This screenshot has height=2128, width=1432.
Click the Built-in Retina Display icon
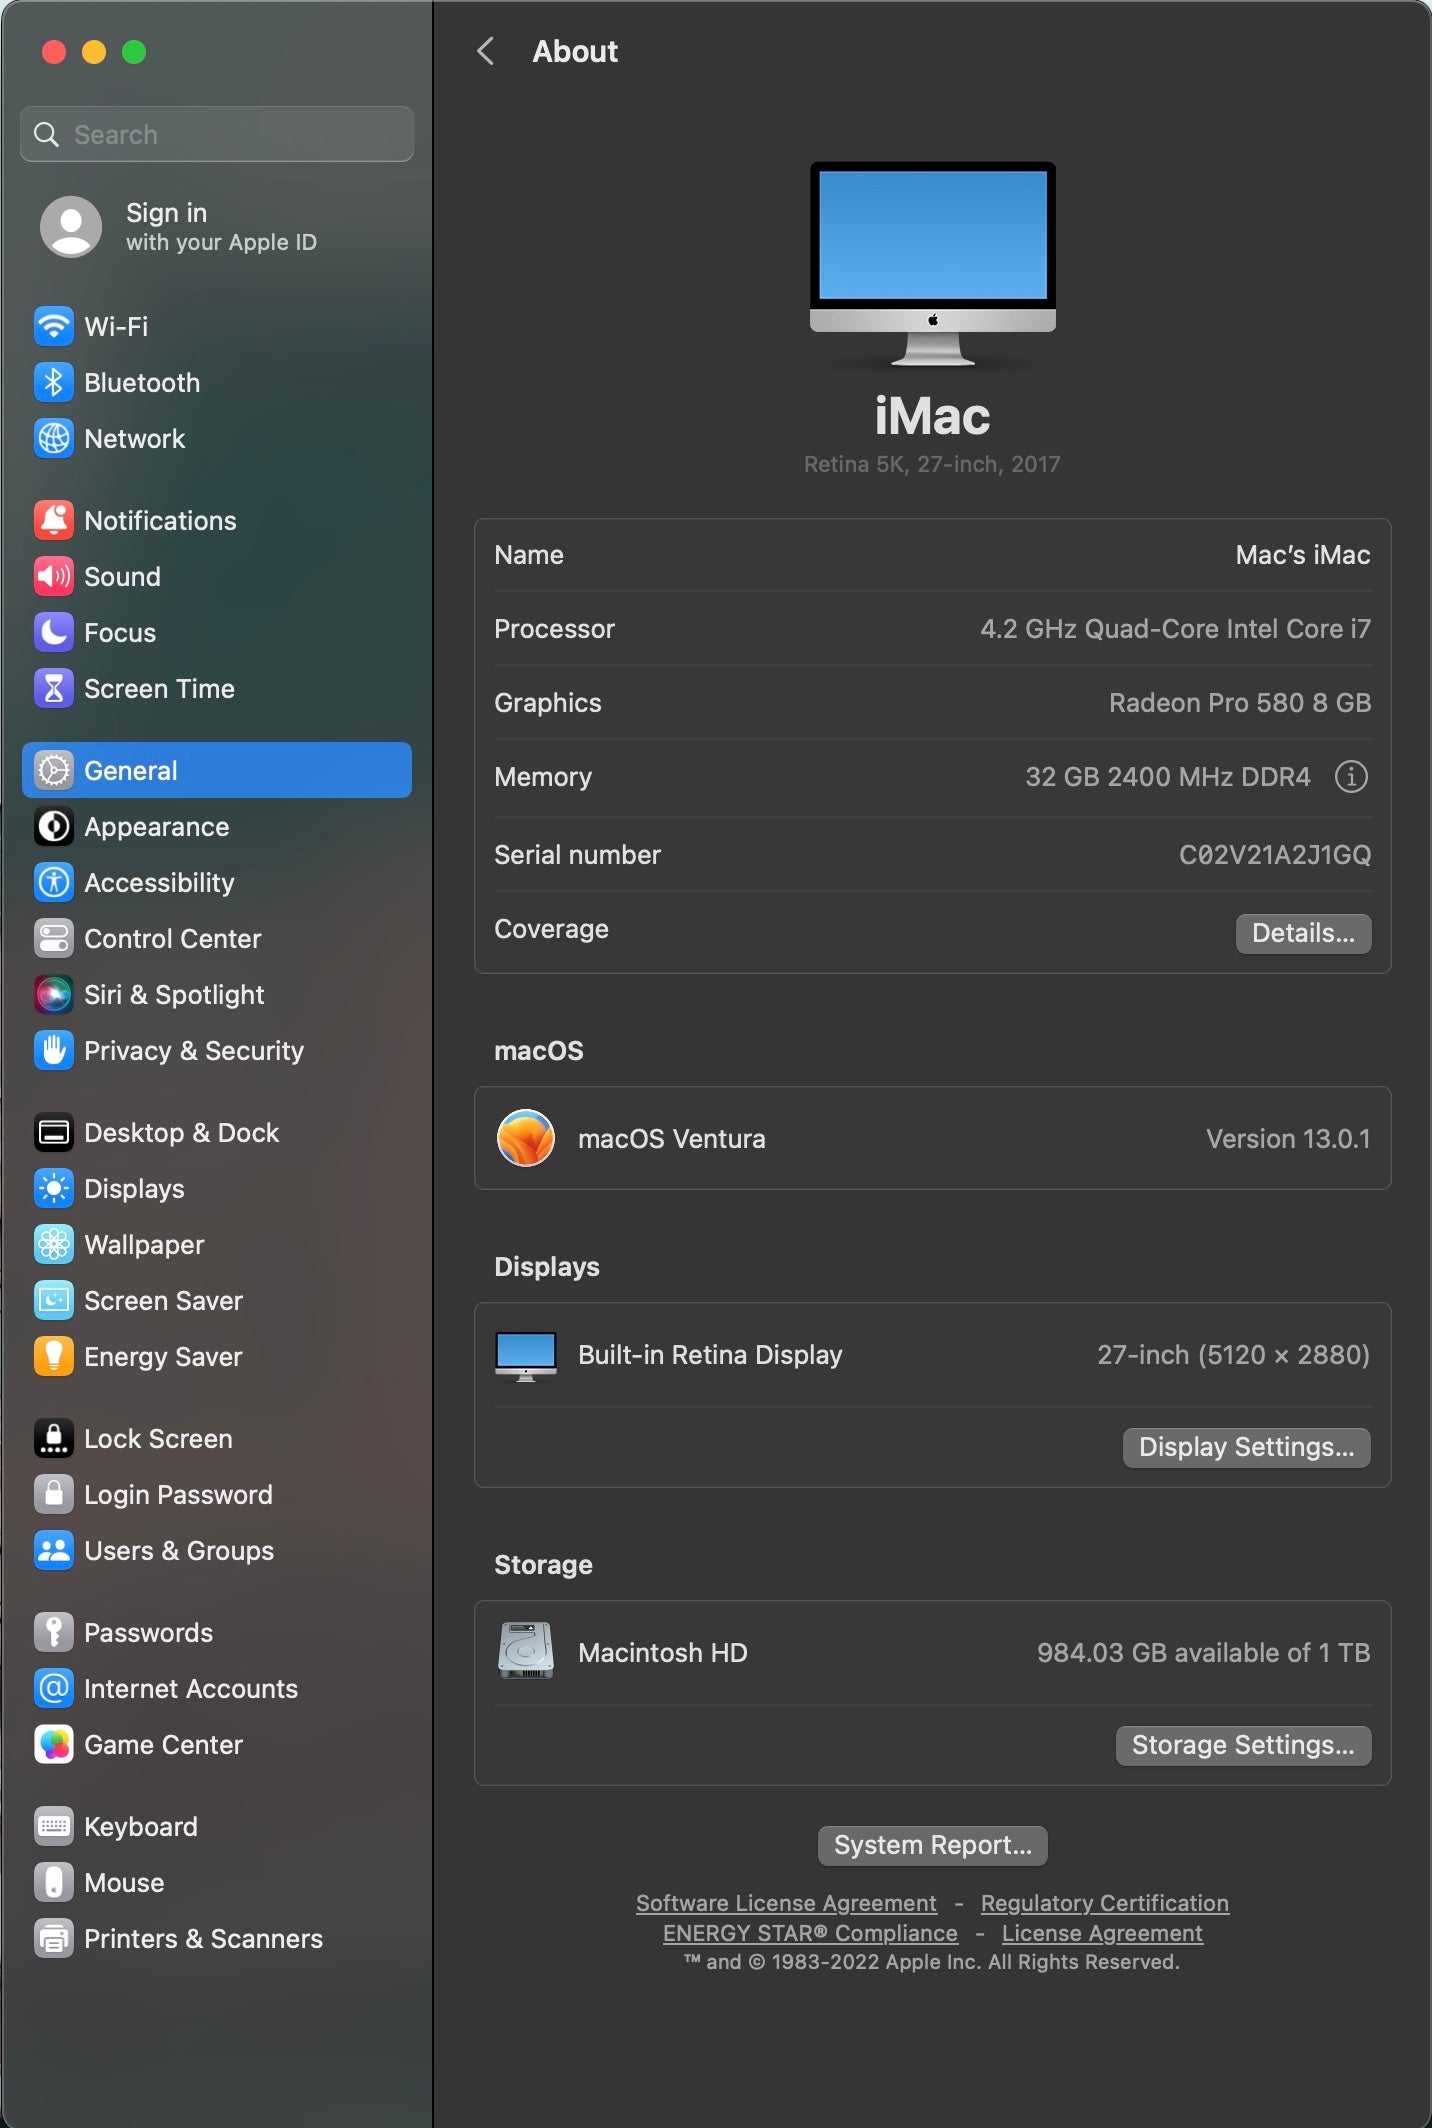(x=526, y=1356)
